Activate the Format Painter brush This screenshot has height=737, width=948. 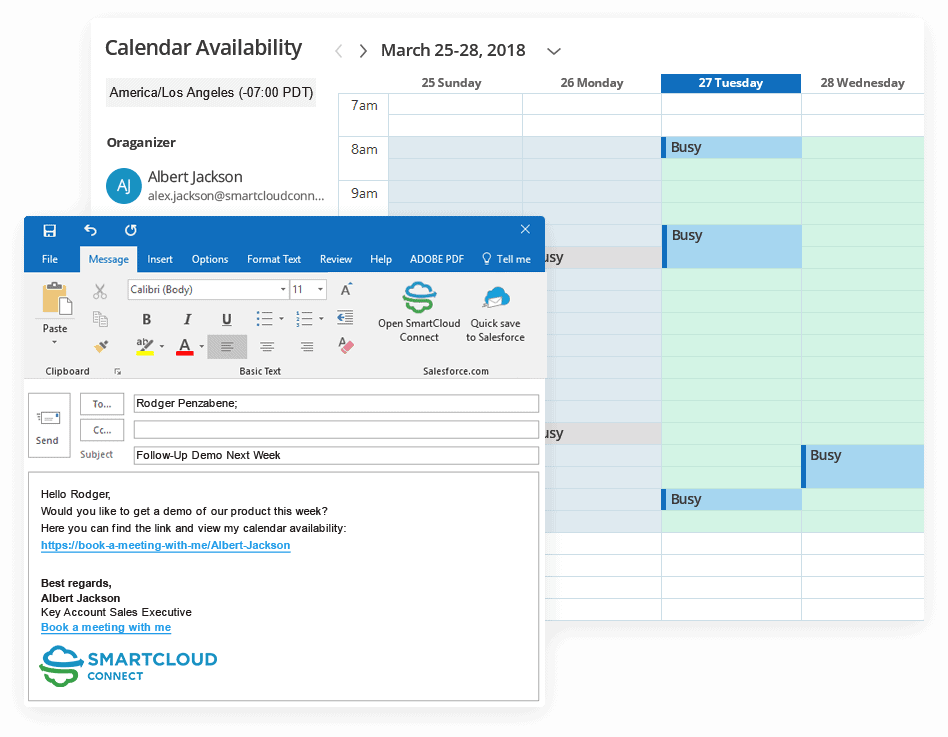click(101, 346)
